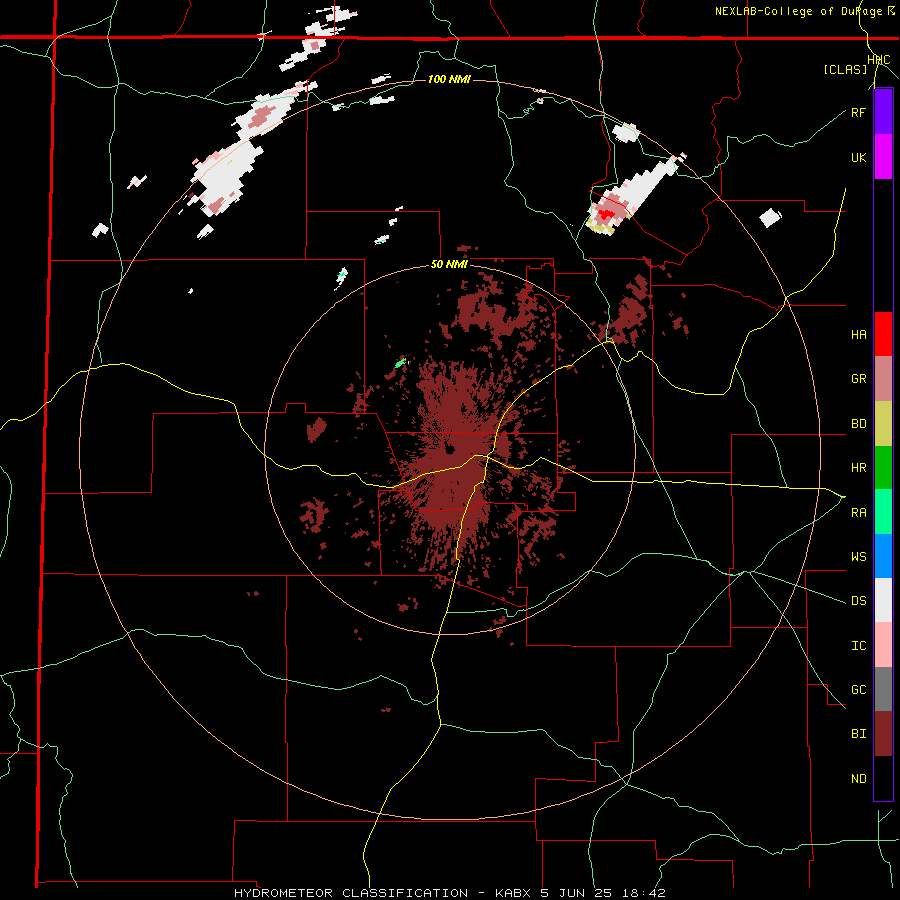Screen dimensions: 900x900
Task: Click the GR legend label text
Action: click(858, 379)
